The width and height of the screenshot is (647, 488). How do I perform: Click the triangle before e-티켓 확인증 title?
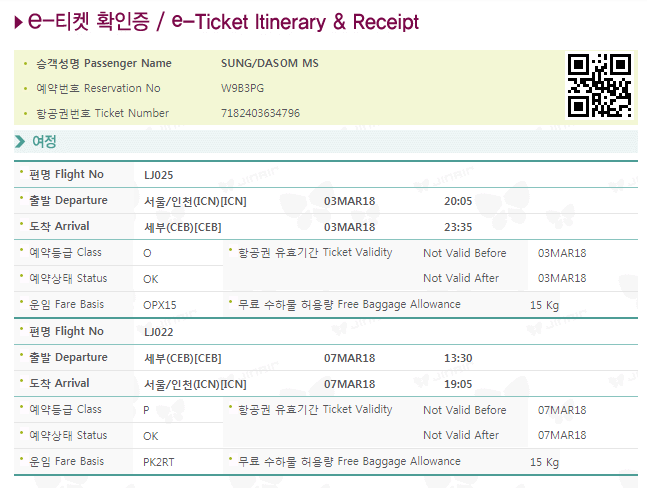[x=18, y=22]
